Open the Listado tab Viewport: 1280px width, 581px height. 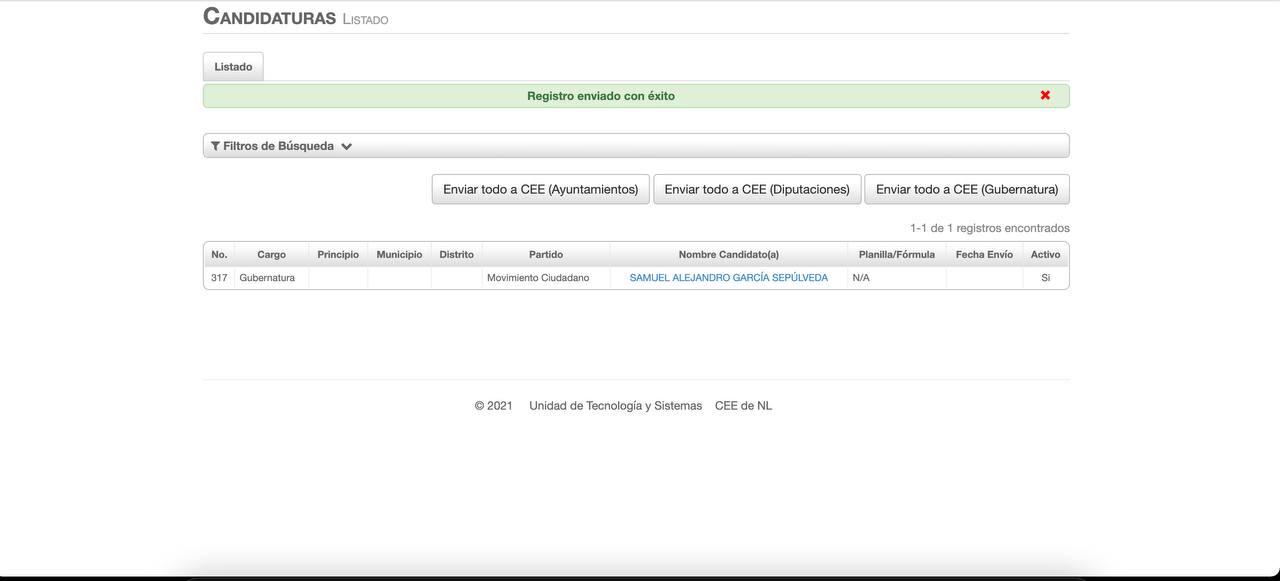[x=233, y=67]
